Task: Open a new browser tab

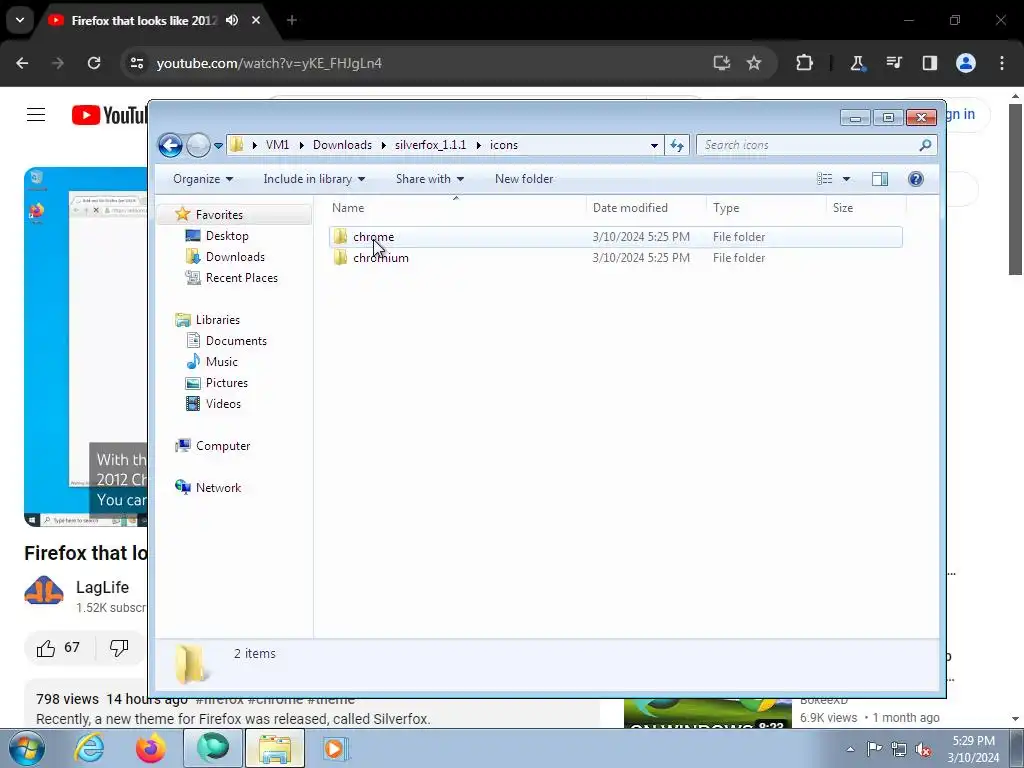Action: click(x=292, y=20)
